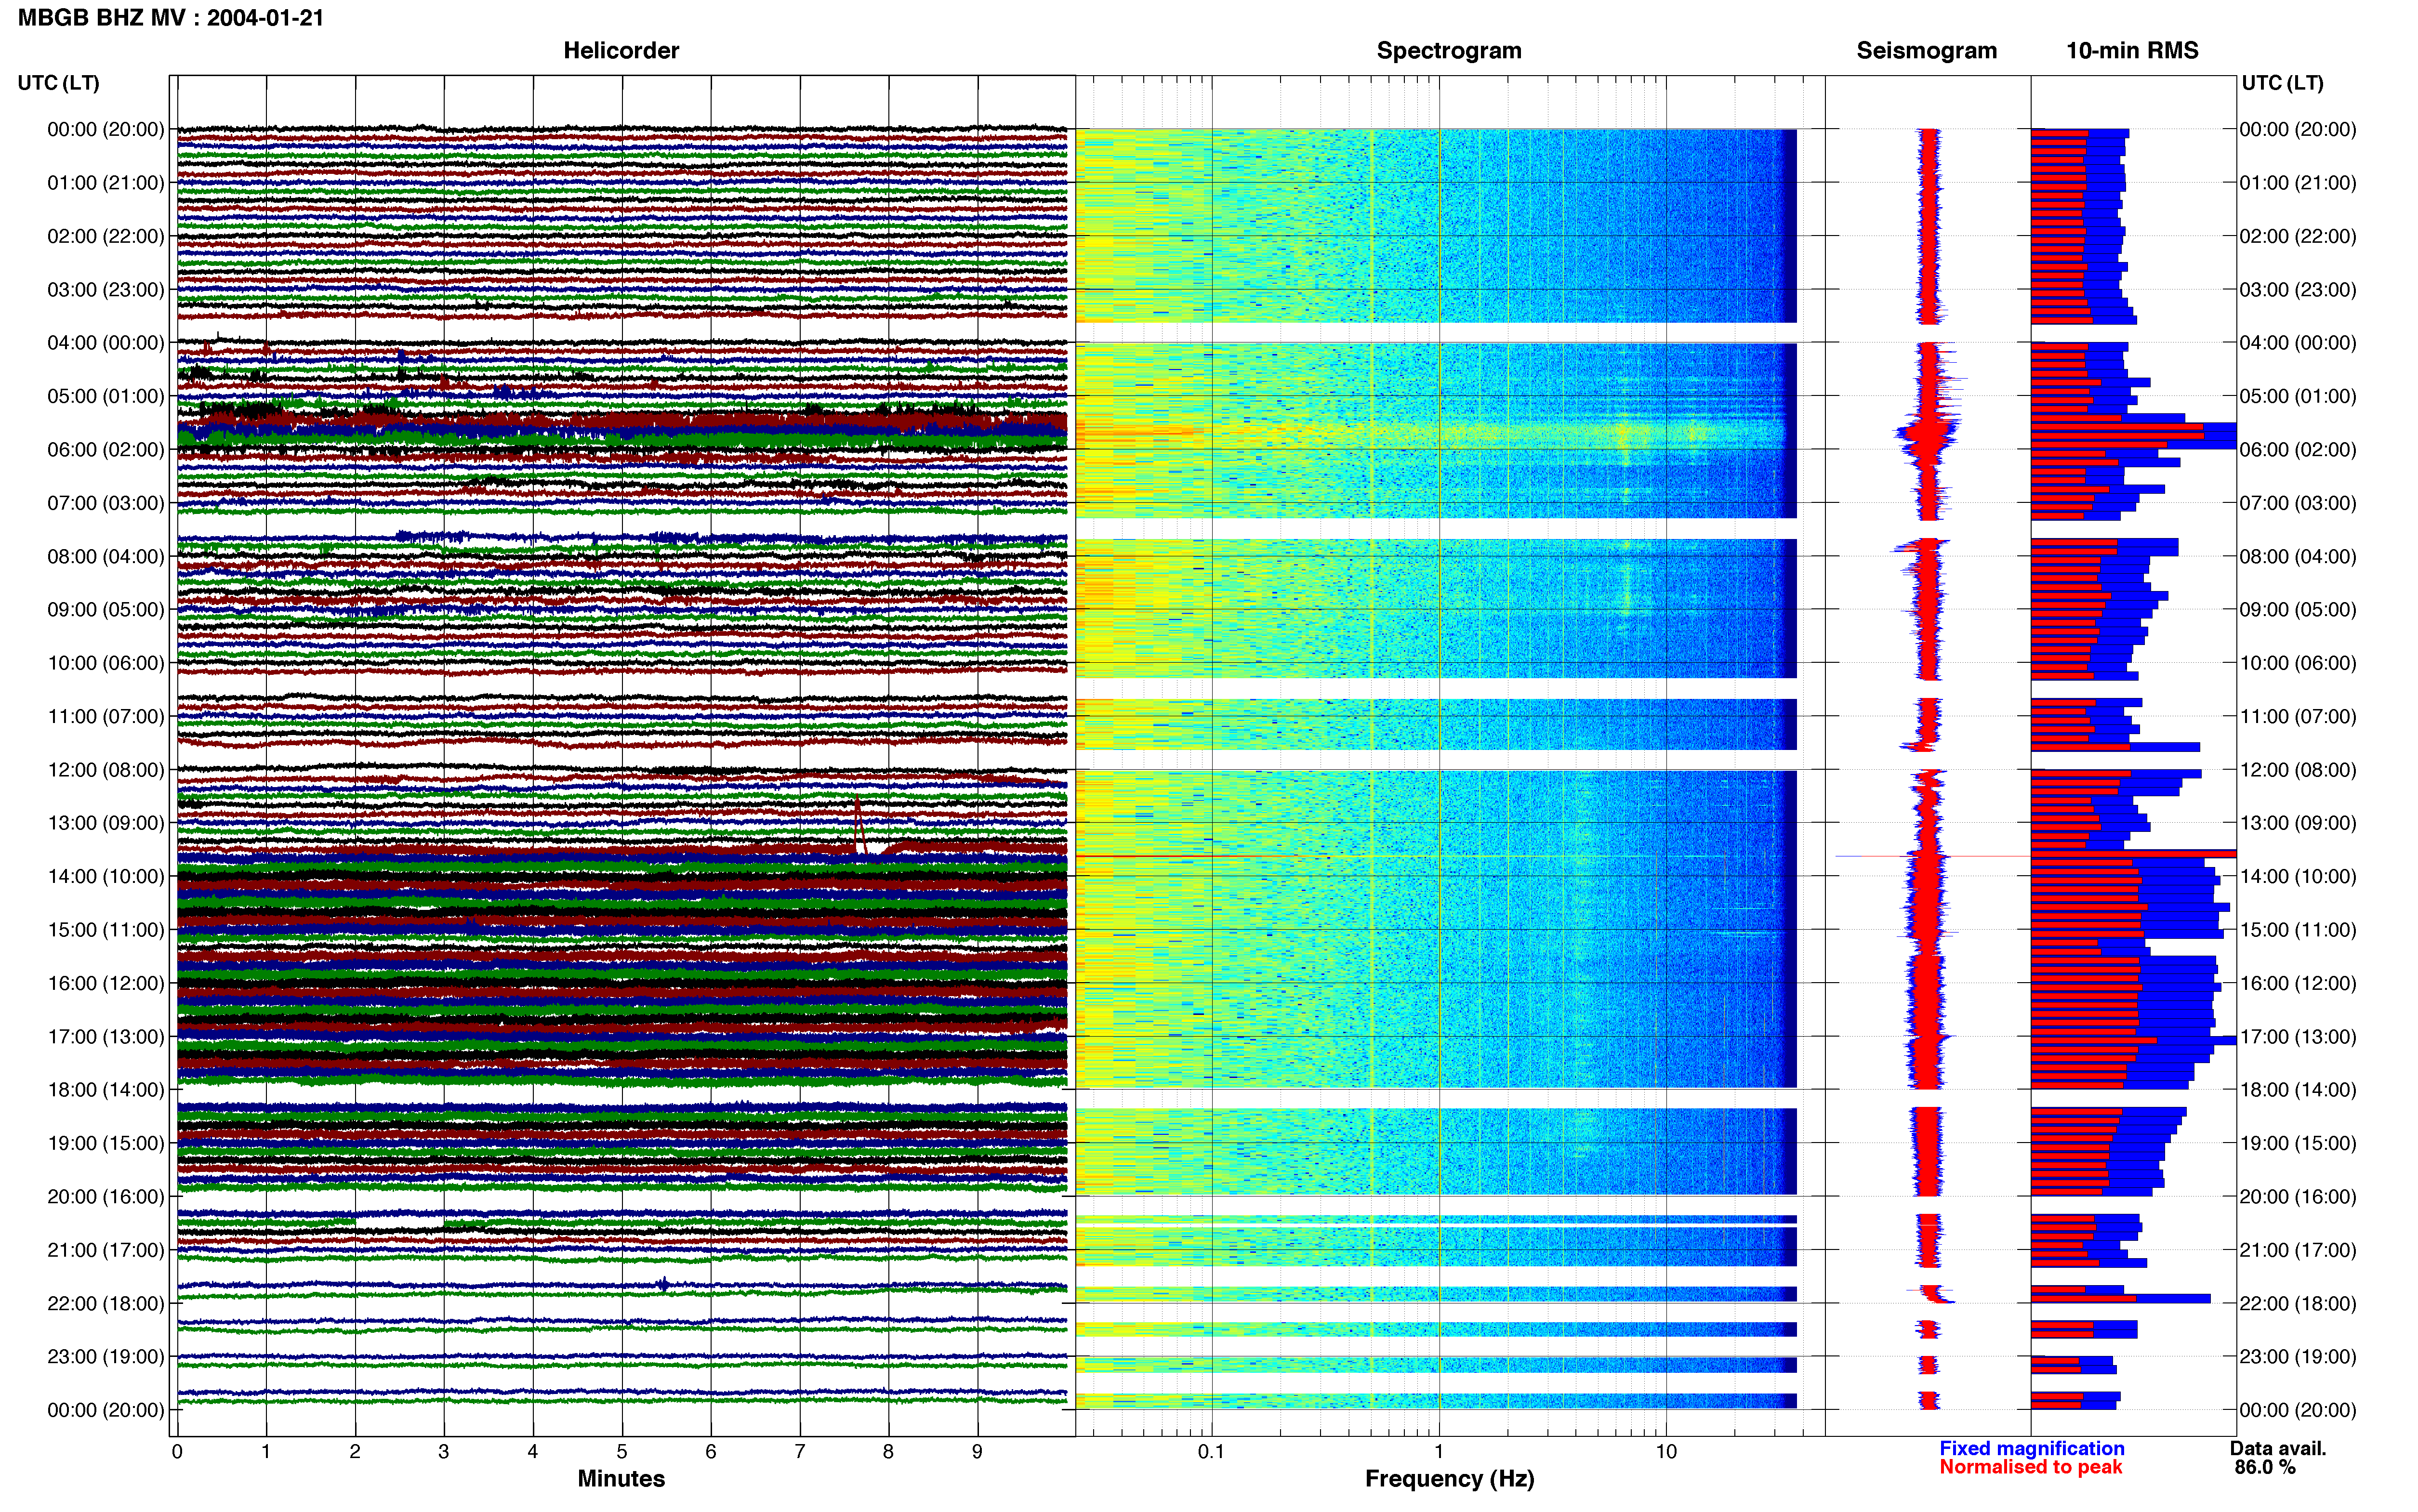Viewport: 2418px width, 1512px height.
Task: Click the Normalised to peak legend text
Action: click(2031, 1467)
